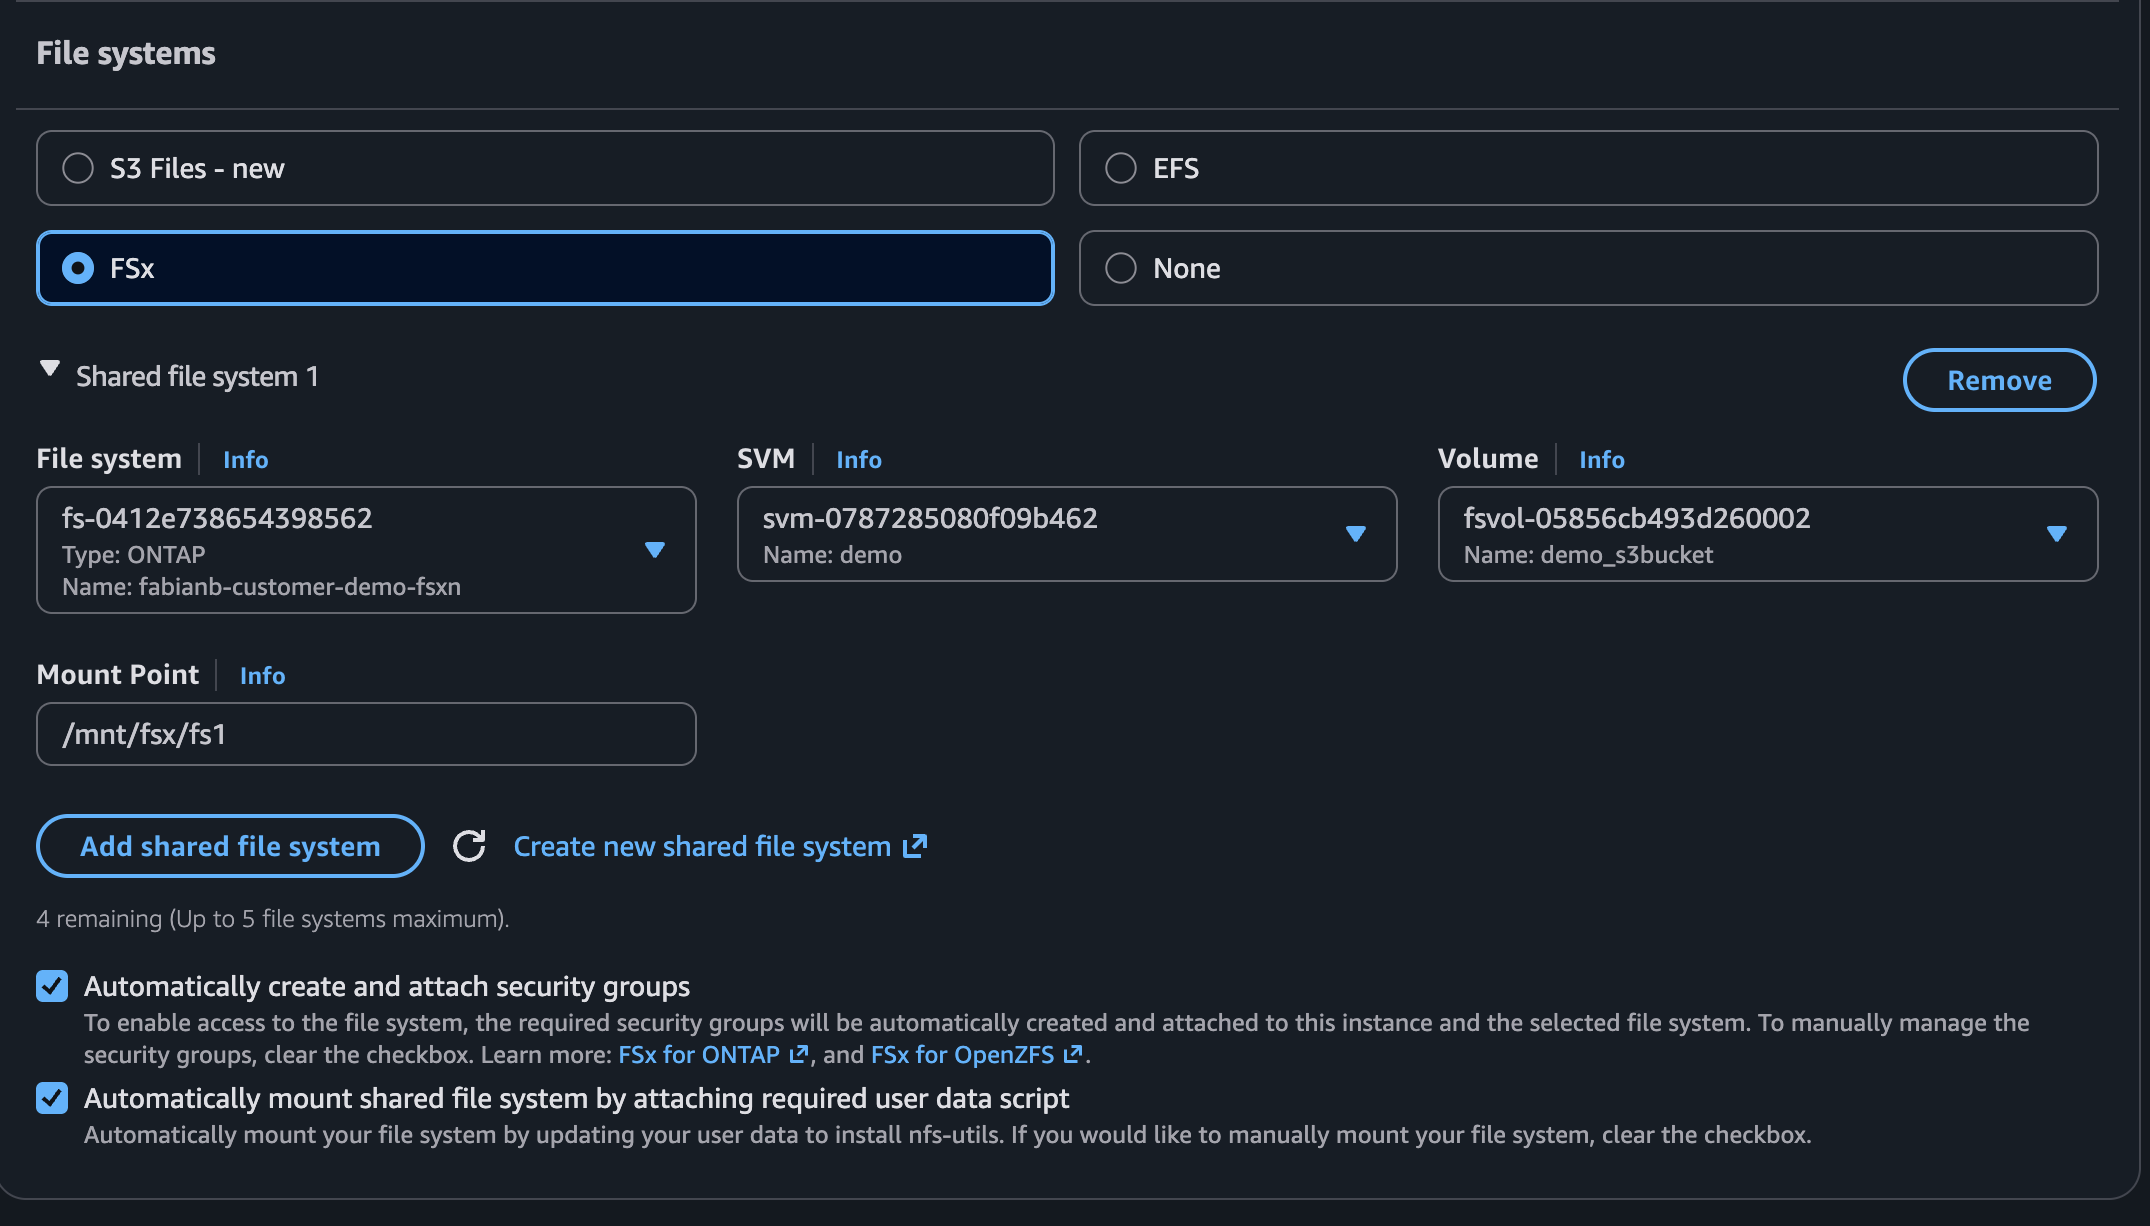
Task: Click the 4 remaining file systems text
Action: [x=273, y=918]
